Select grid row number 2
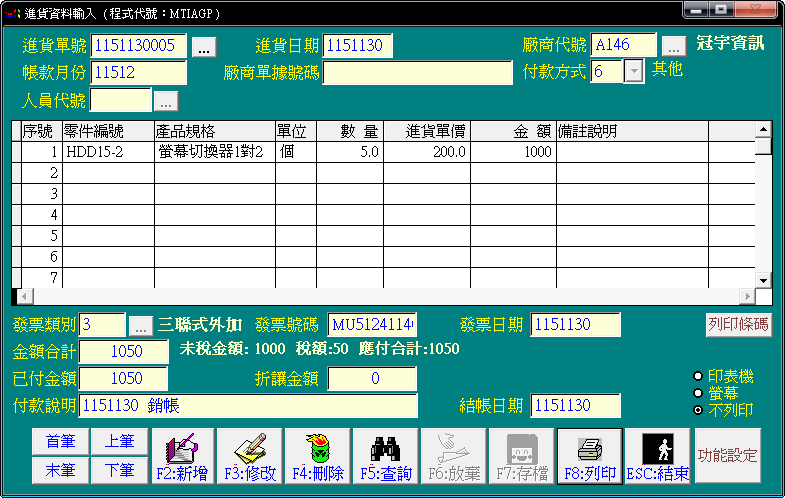Viewport: 785px width, 498px height. 42,173
